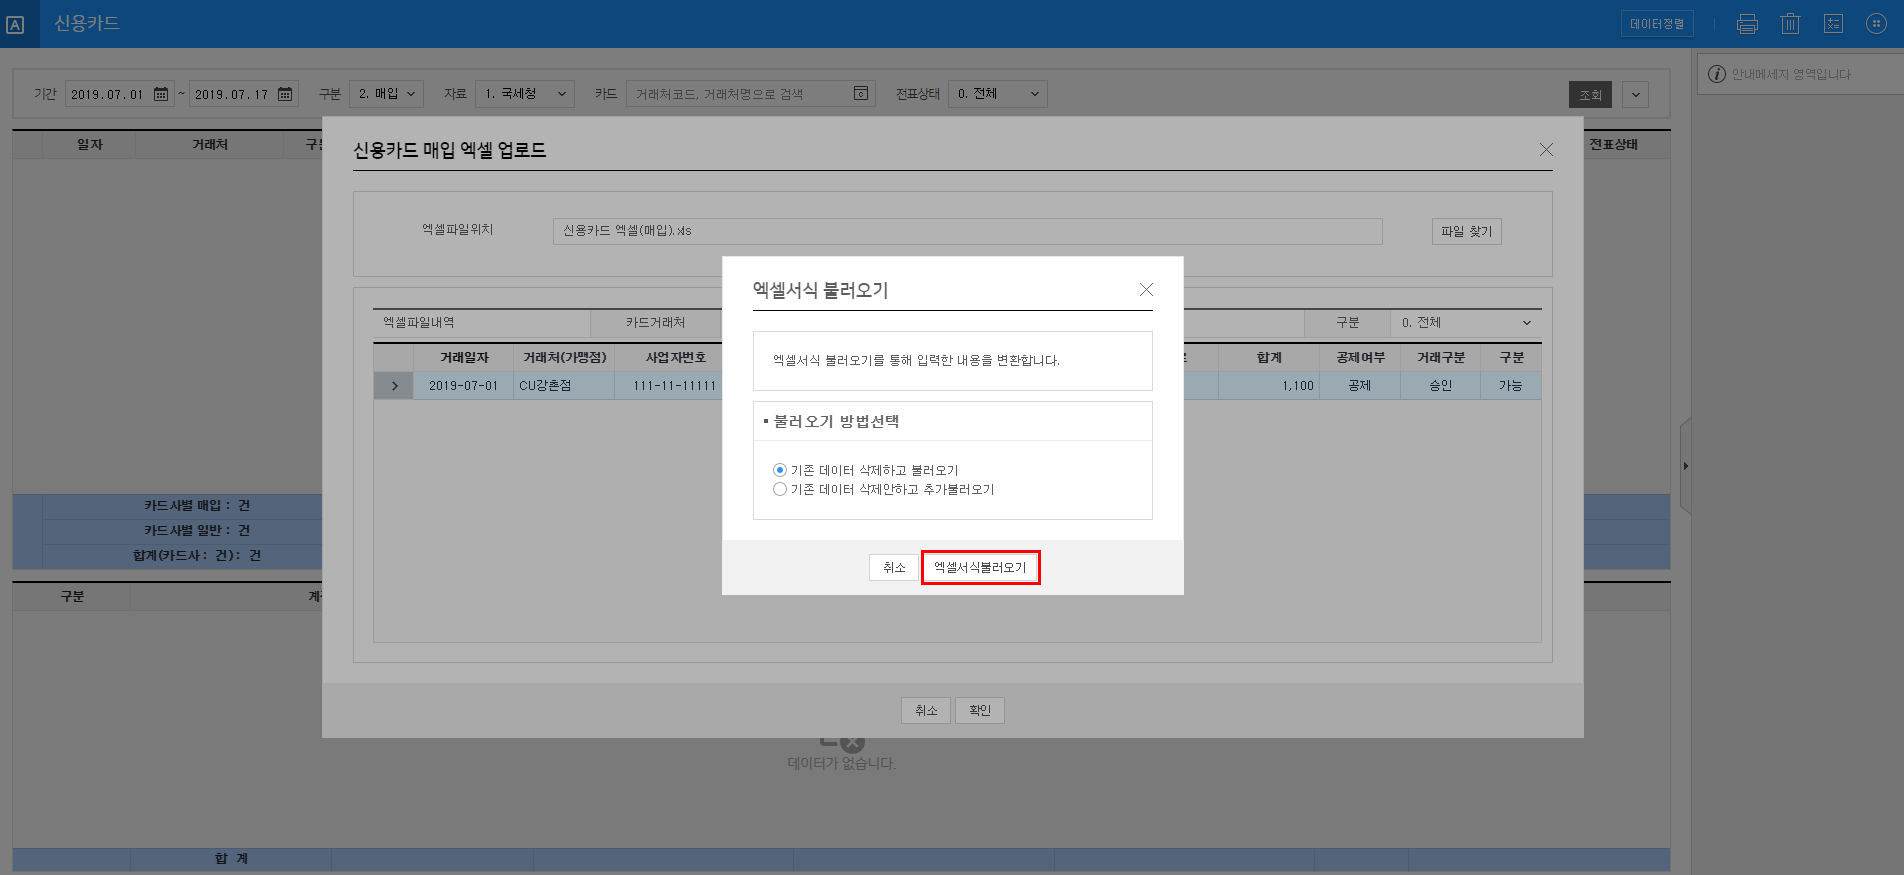The height and width of the screenshot is (875, 1904).
Task: Select '기존 데이터 삭제안하고 추가불러오기' radio option
Action: click(x=780, y=489)
